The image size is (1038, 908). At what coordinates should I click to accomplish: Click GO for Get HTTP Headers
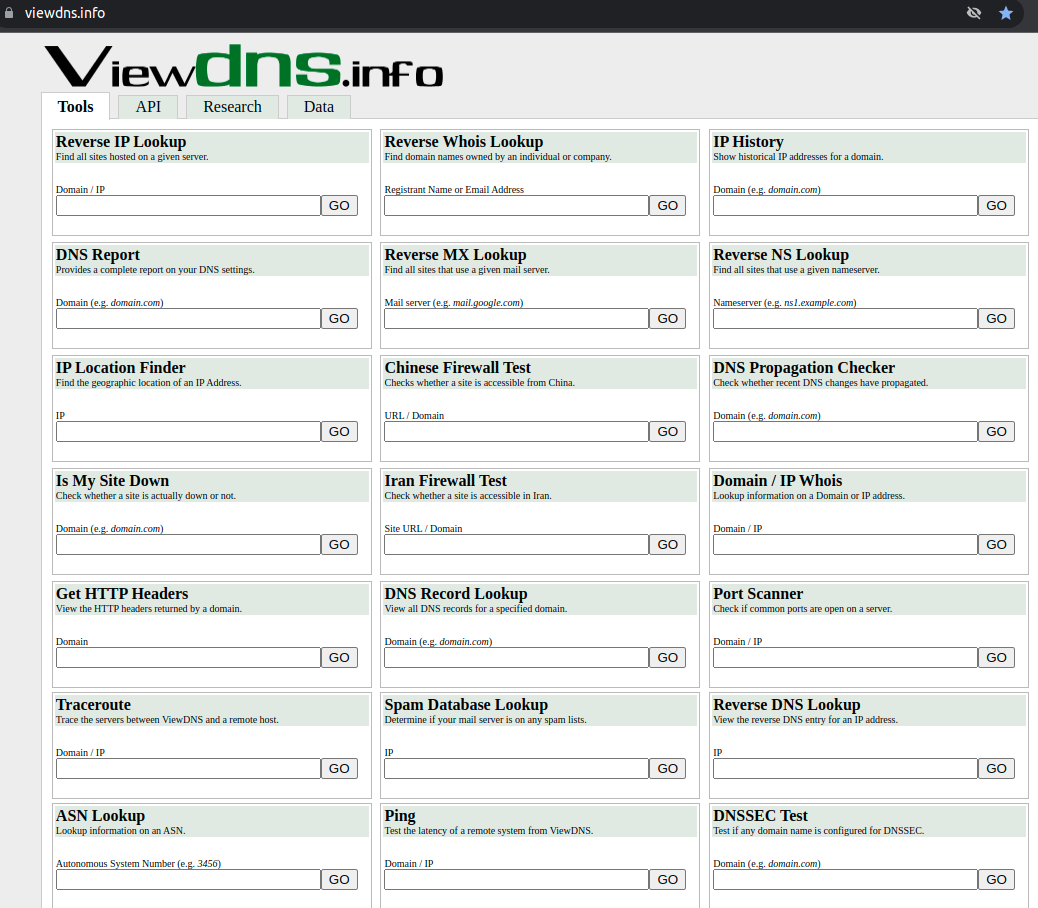(339, 657)
